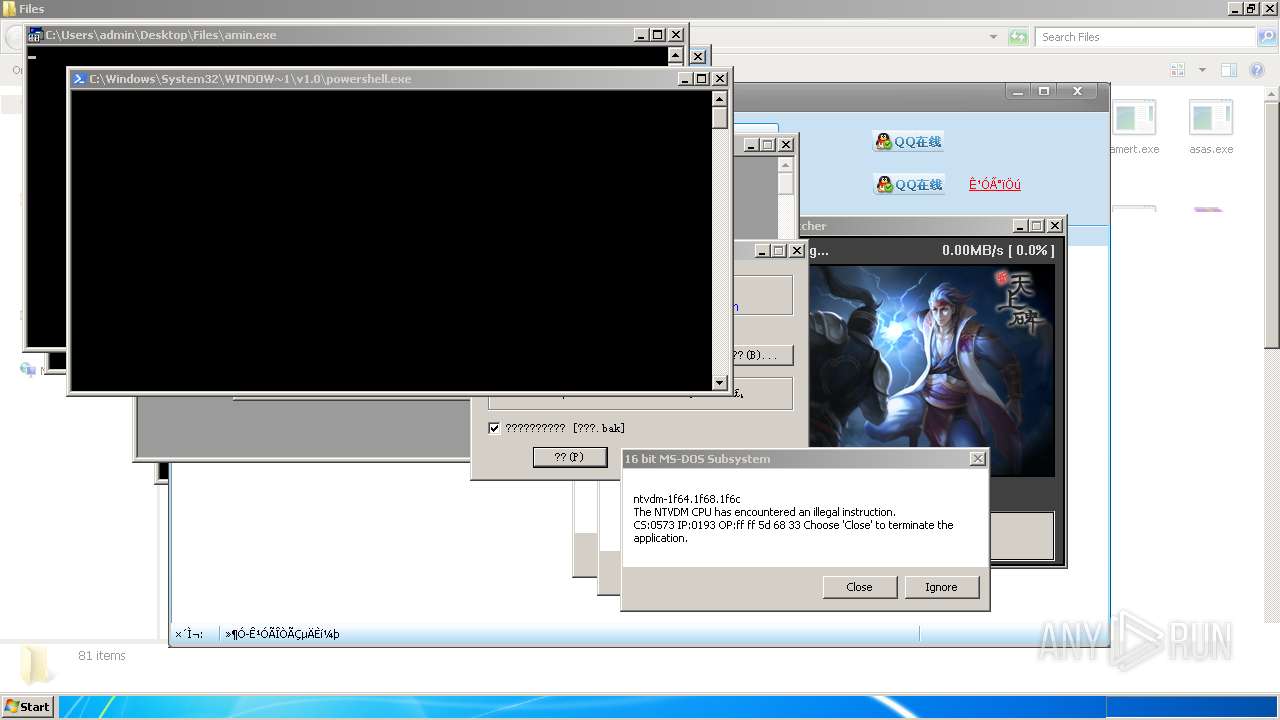Viewport: 1280px width, 720px height.
Task: Click the amin.exe console title bar icon
Action: pyautogui.click(x=35, y=34)
